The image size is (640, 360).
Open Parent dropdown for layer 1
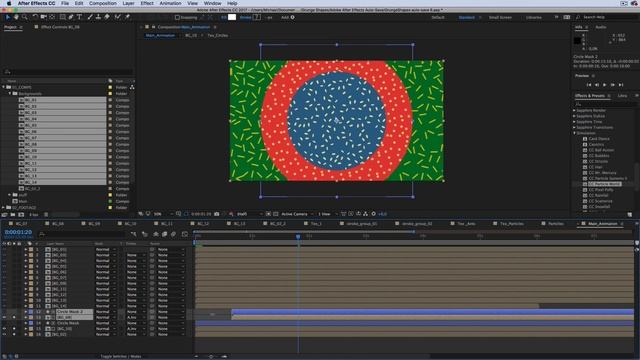(x=171, y=249)
